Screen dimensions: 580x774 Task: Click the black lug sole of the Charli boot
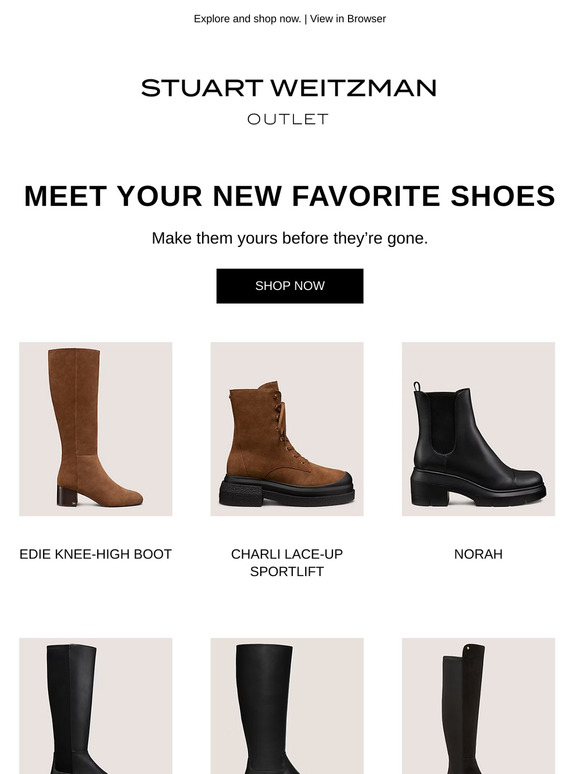(x=287, y=492)
